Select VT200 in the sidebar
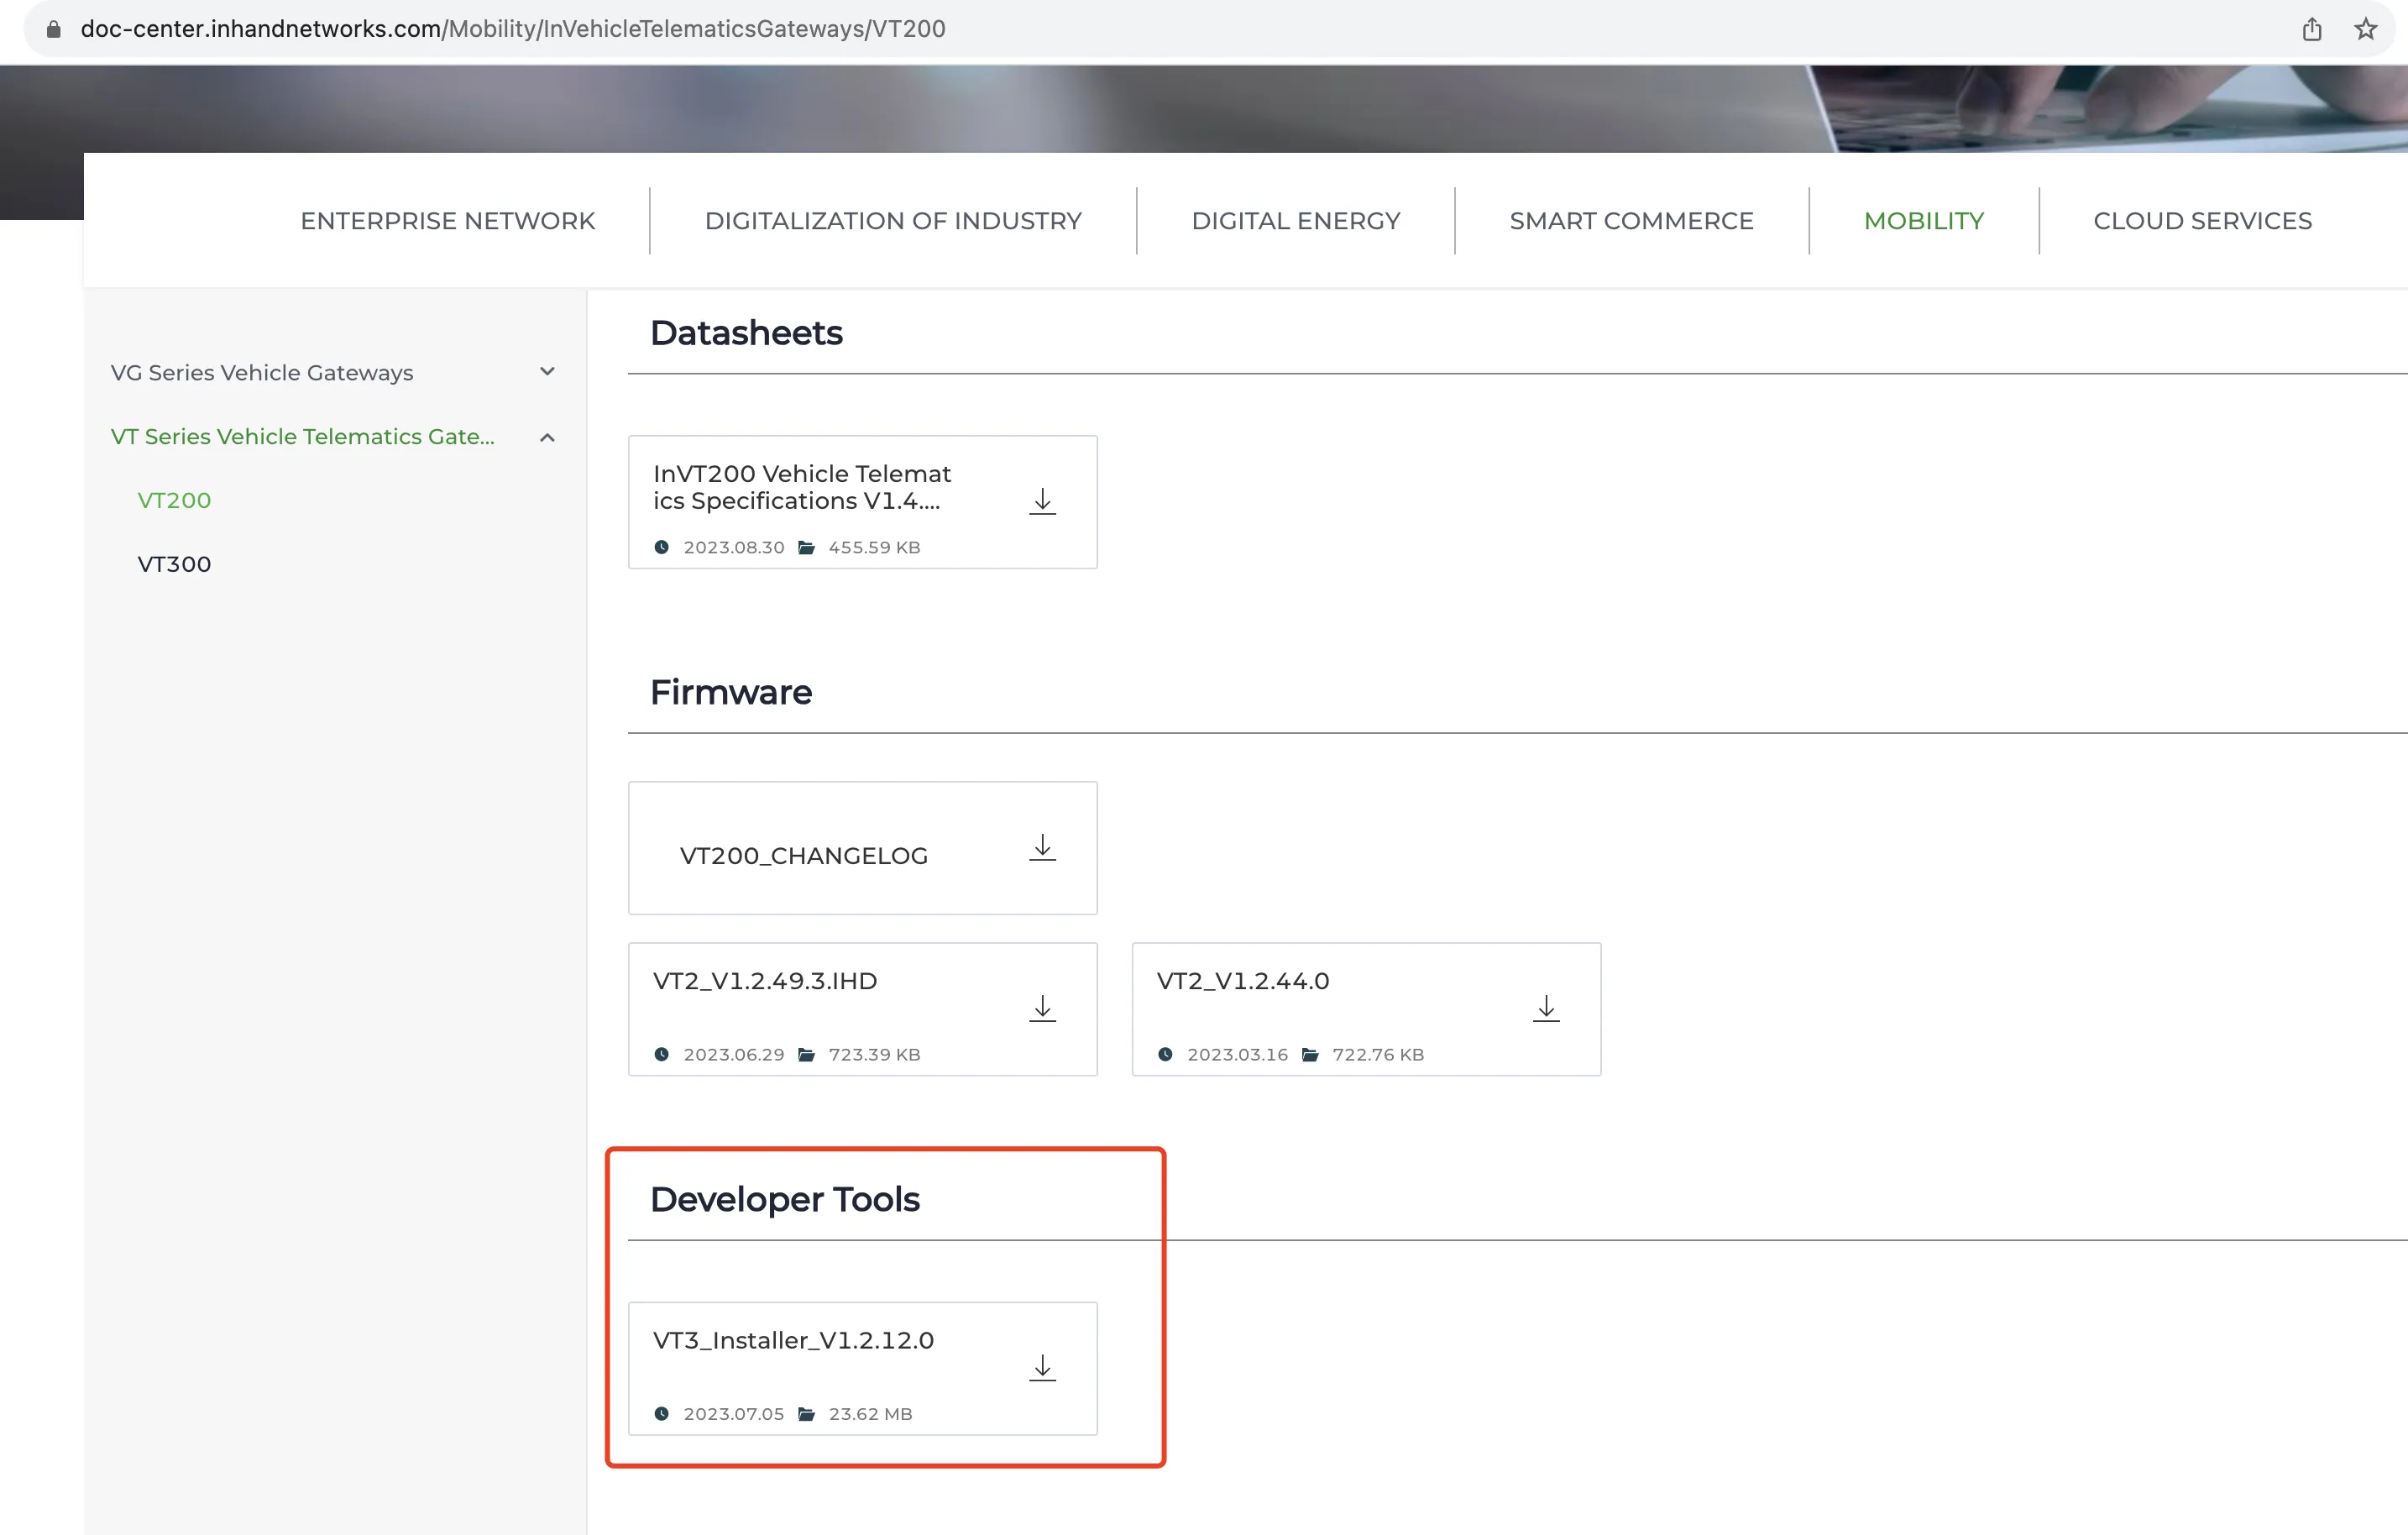 tap(174, 500)
